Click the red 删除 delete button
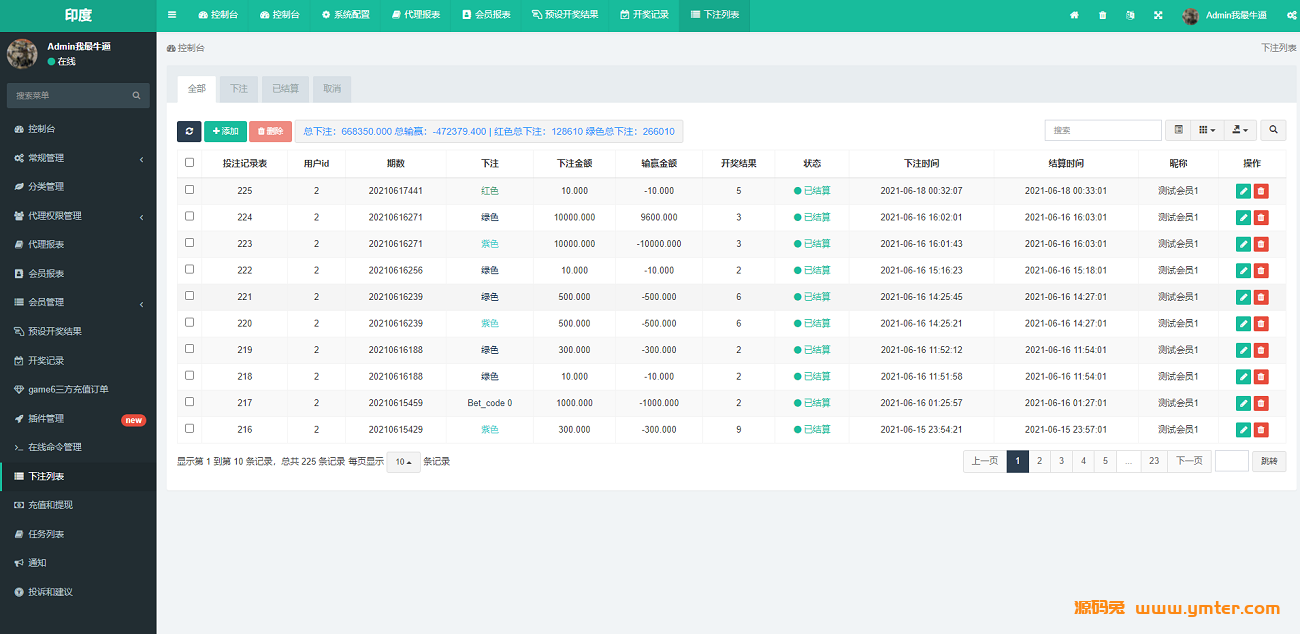 pos(270,131)
